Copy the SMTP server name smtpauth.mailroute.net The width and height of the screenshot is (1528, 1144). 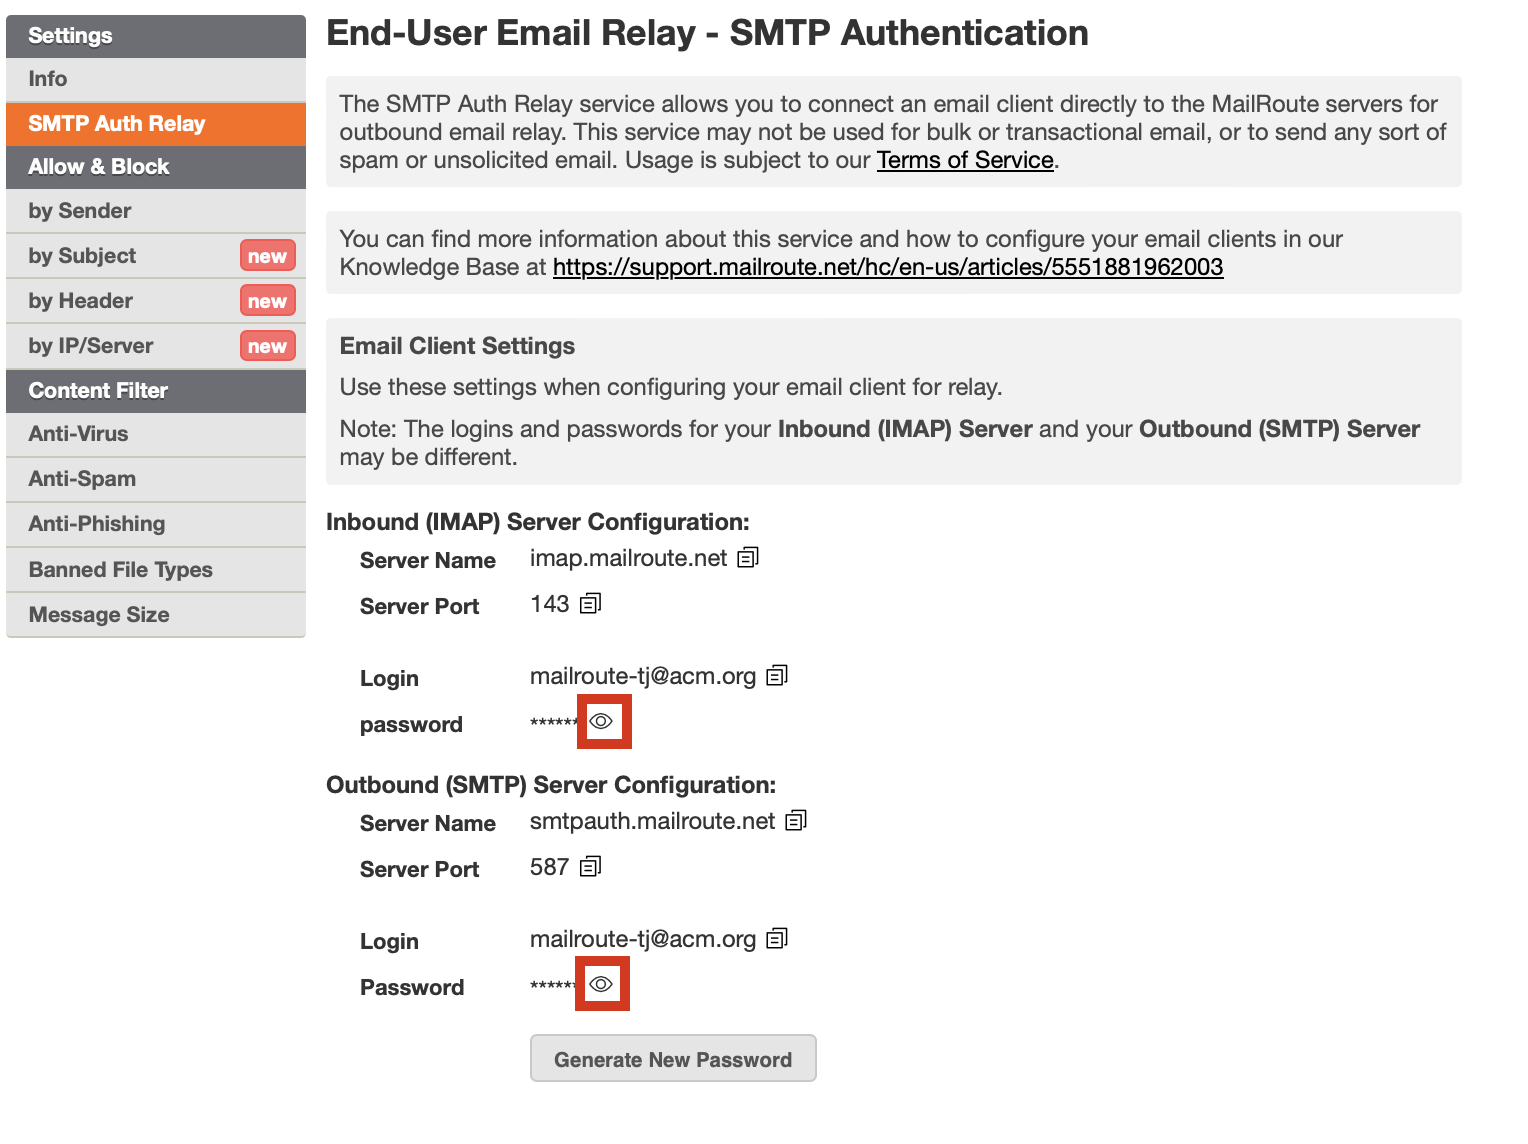796,821
